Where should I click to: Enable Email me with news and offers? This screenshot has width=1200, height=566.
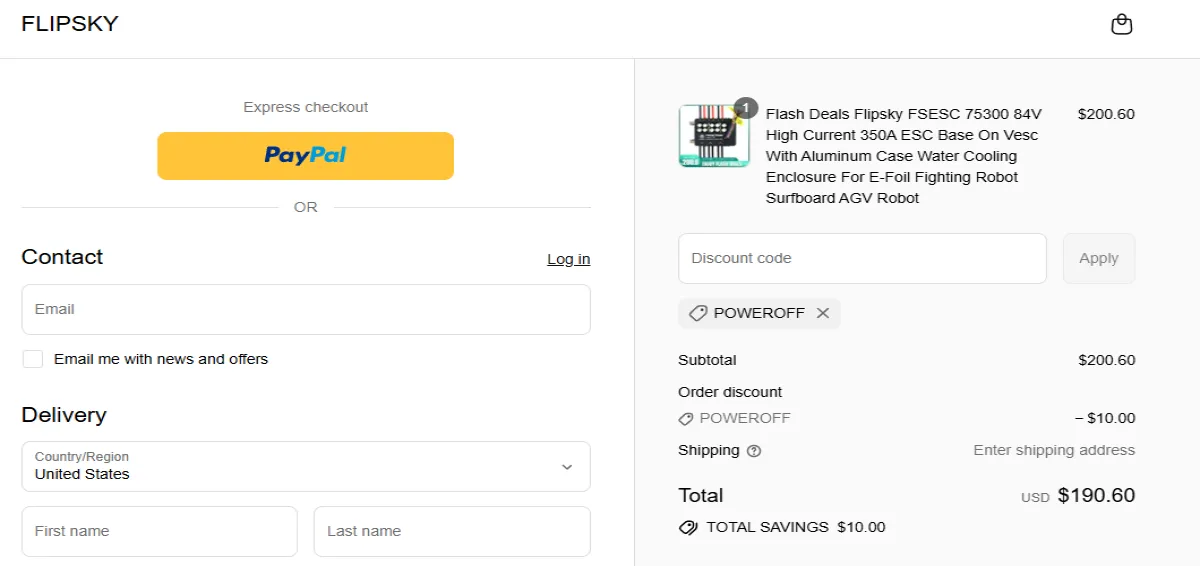point(33,359)
